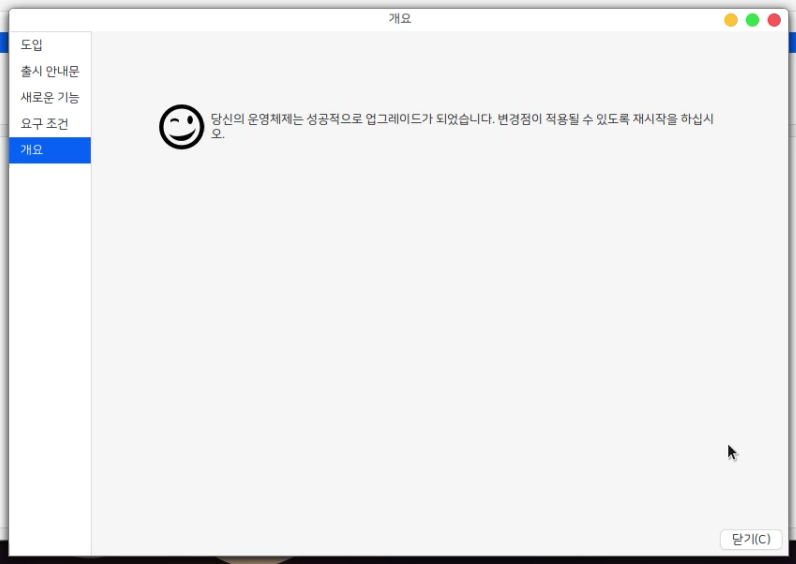796x564 pixels.
Task: Close the window using the red button
Action: point(773,20)
